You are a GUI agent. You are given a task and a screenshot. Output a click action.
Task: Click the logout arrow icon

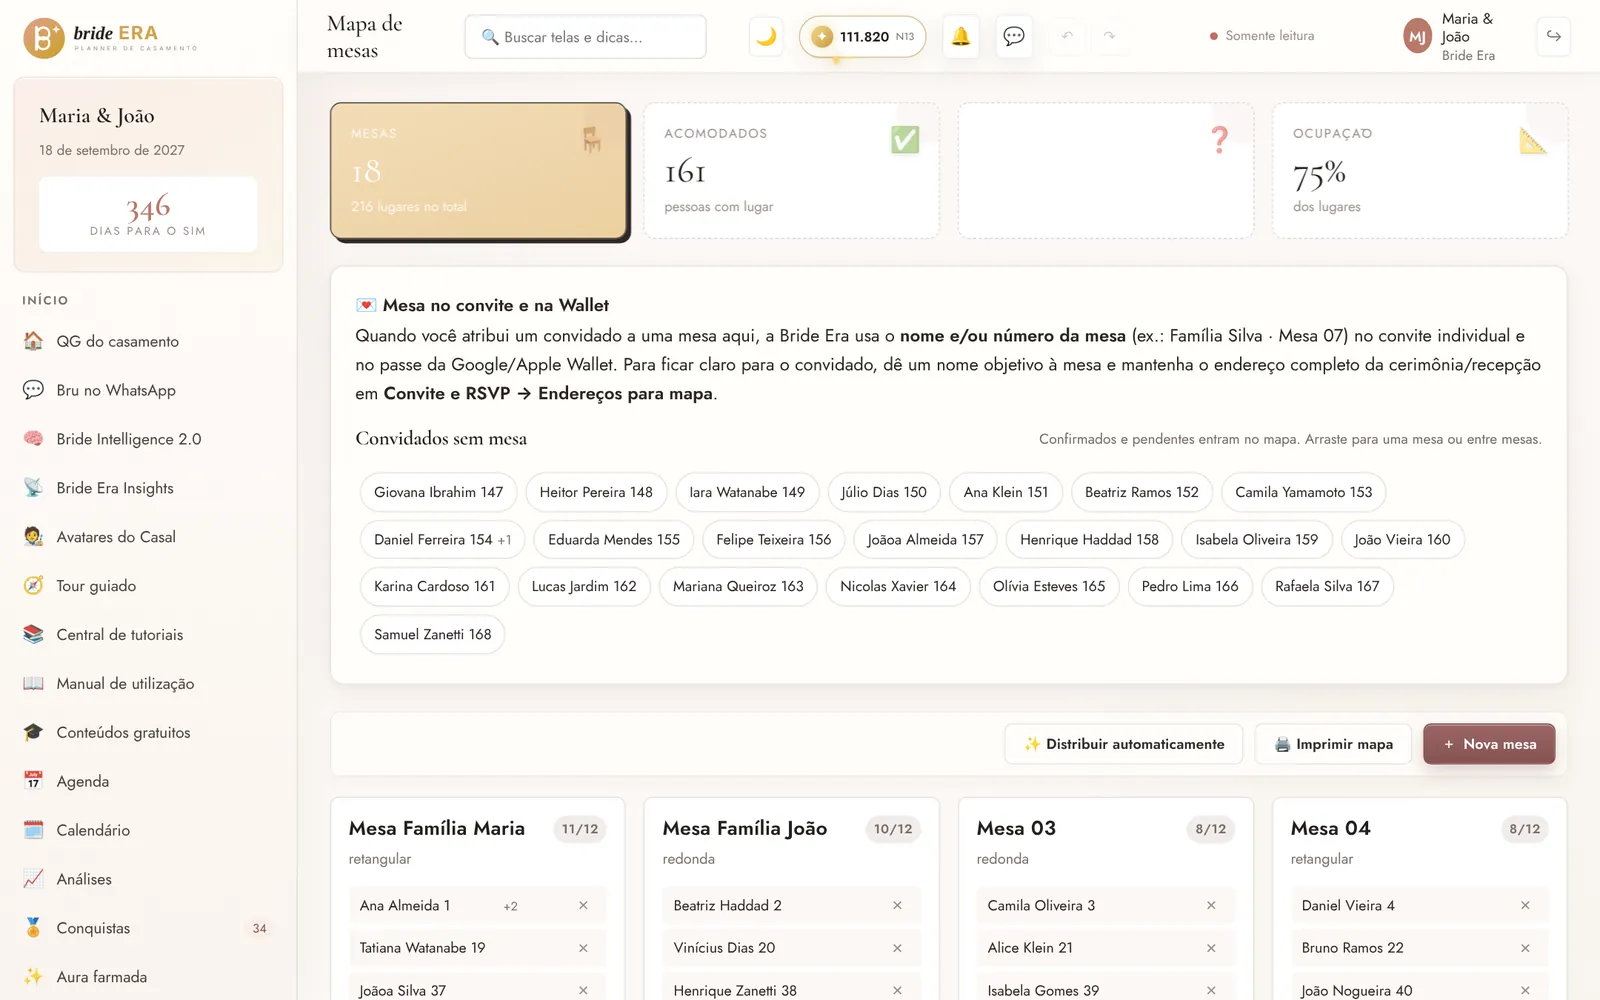(1553, 36)
